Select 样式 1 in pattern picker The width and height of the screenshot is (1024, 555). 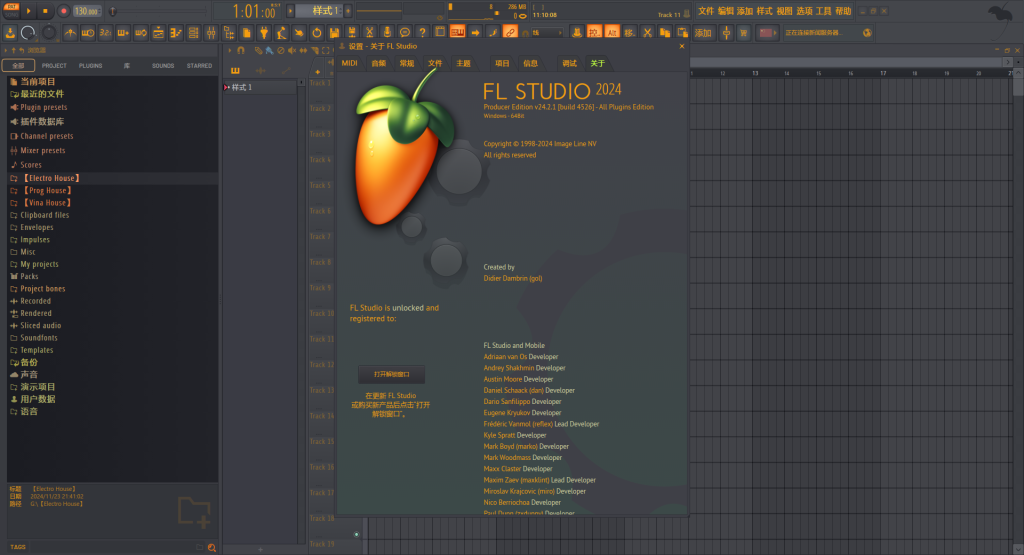(x=260, y=87)
